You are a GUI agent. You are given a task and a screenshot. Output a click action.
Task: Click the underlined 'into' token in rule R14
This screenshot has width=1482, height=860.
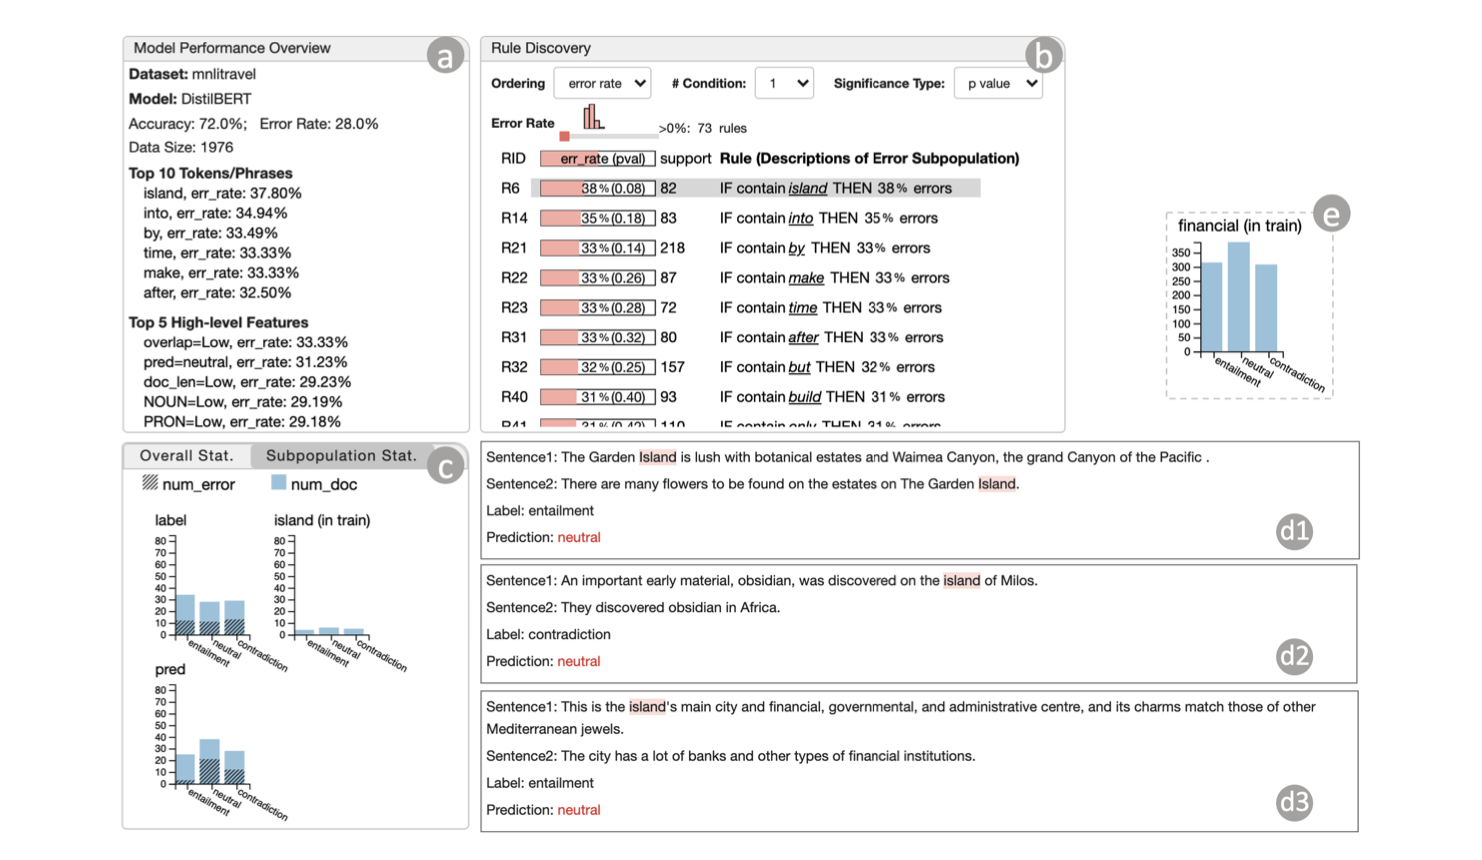800,218
